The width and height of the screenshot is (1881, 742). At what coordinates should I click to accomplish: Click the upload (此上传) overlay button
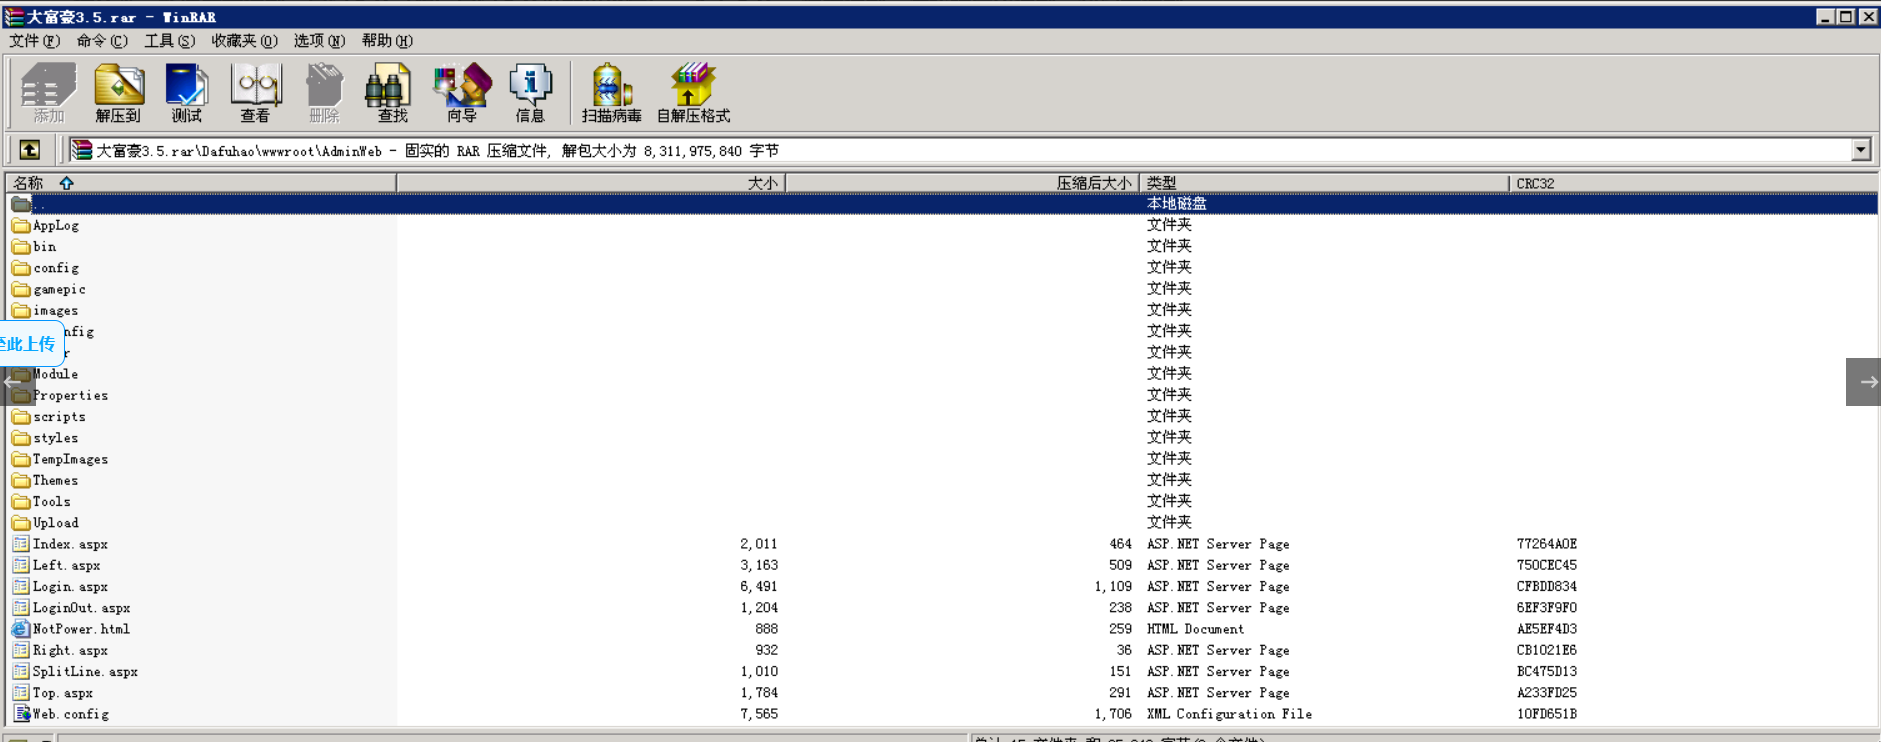tap(30, 344)
